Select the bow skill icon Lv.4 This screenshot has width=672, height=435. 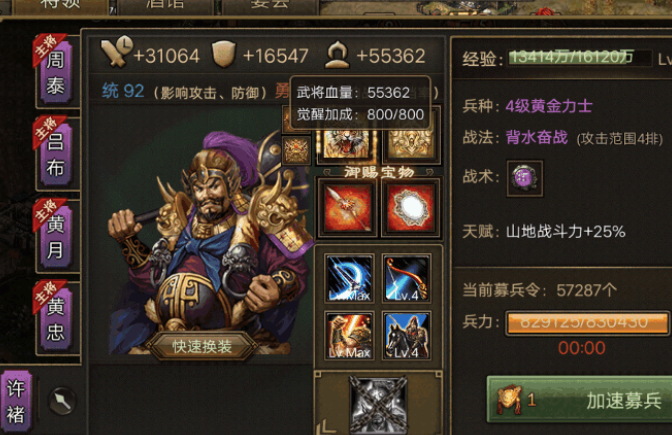point(406,279)
